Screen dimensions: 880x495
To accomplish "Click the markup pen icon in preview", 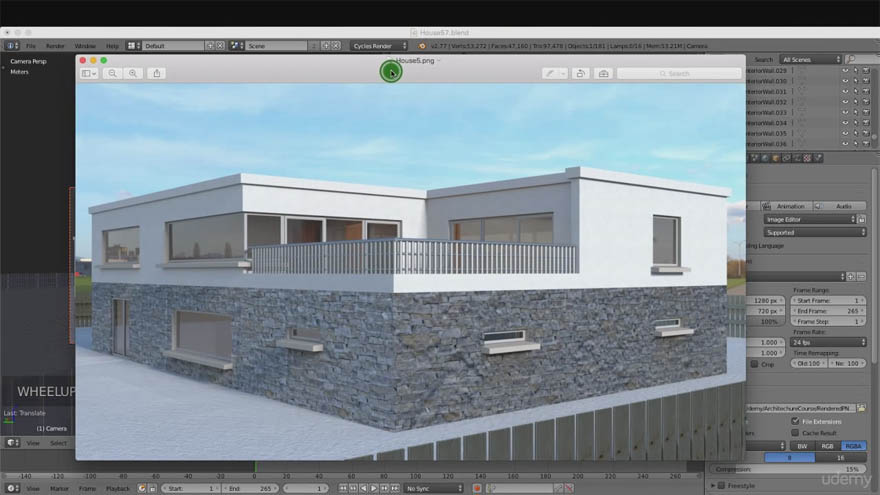I will 549,74.
